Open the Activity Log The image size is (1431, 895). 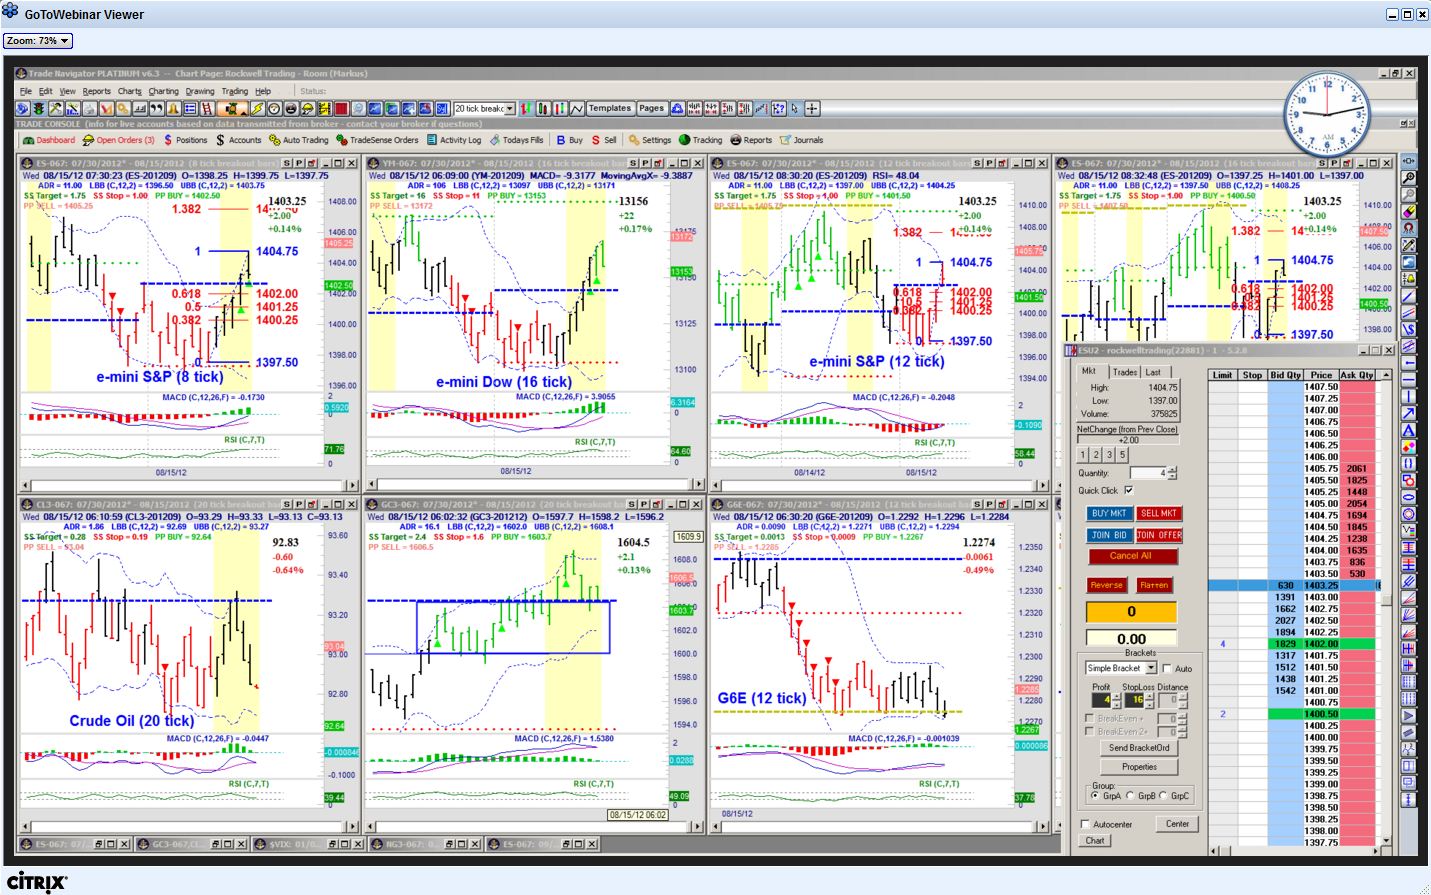tap(454, 140)
